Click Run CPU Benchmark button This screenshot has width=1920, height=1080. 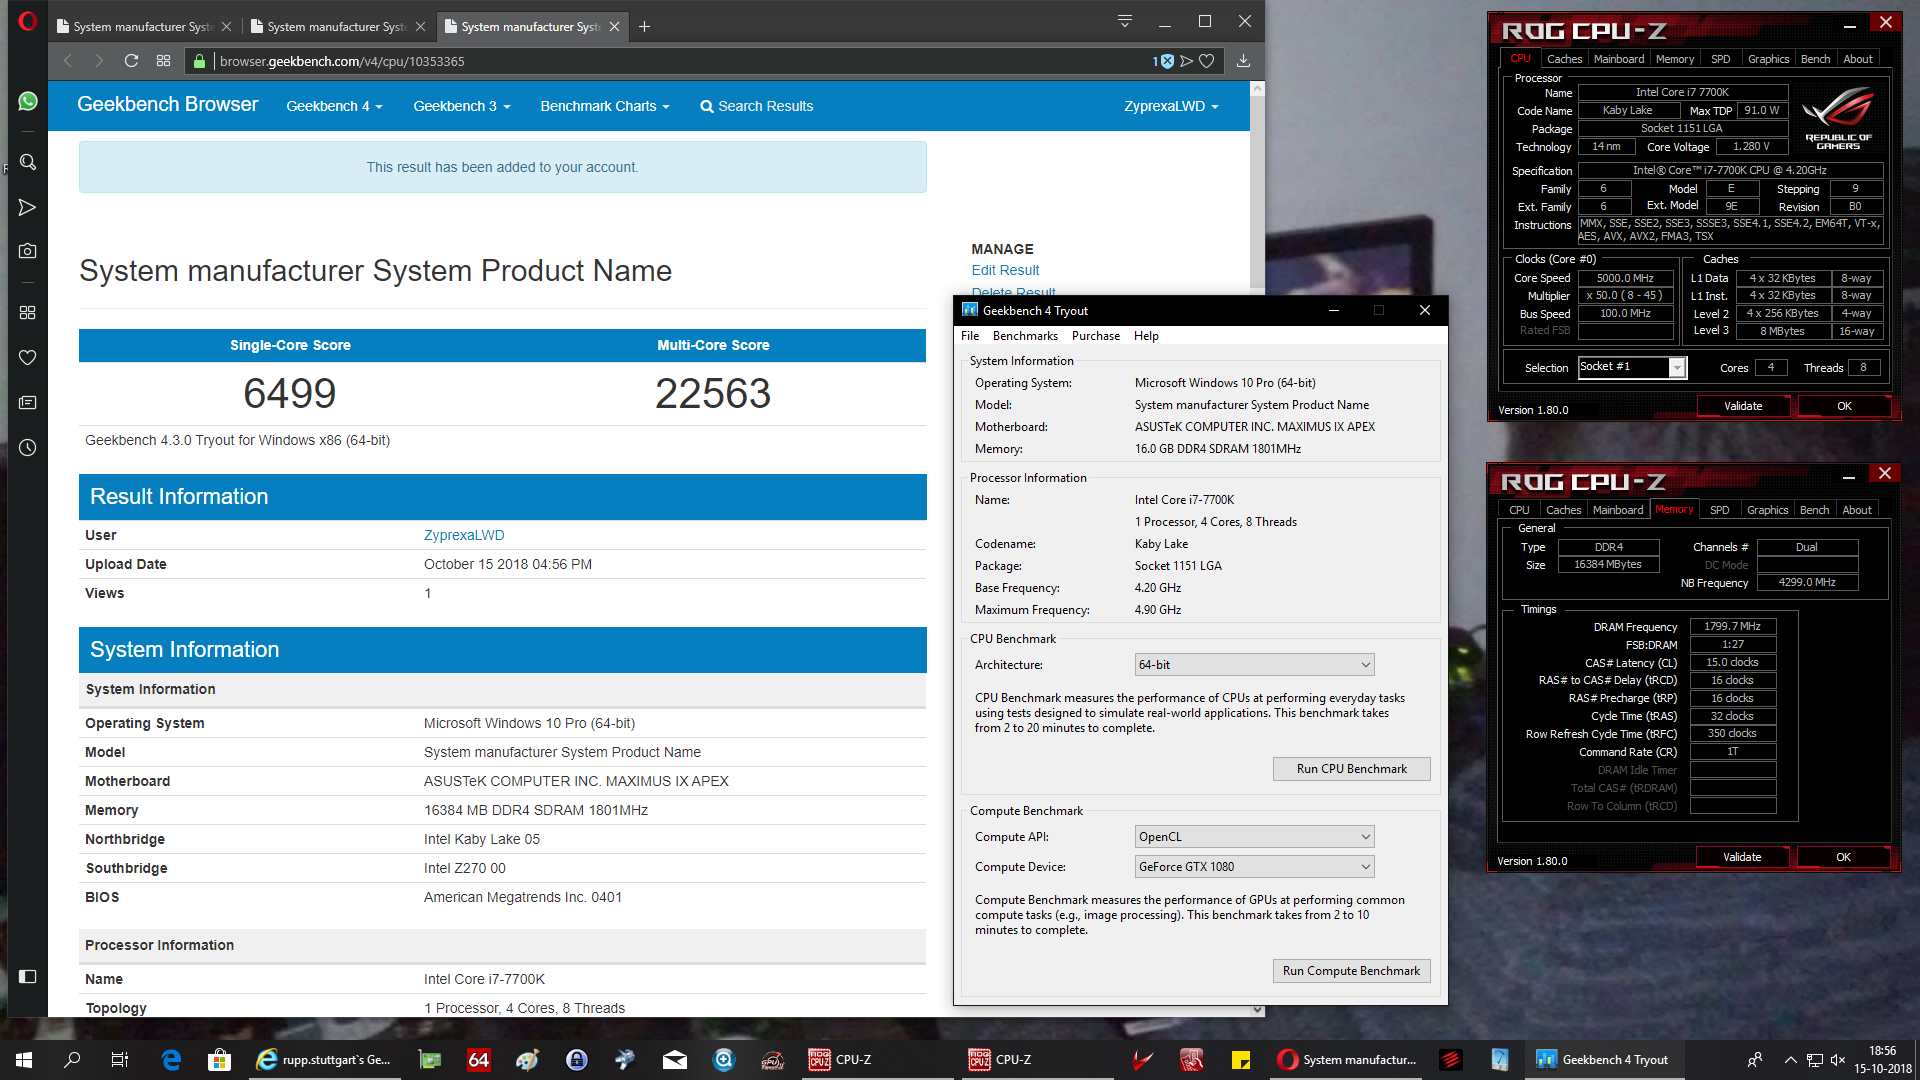coord(1351,769)
